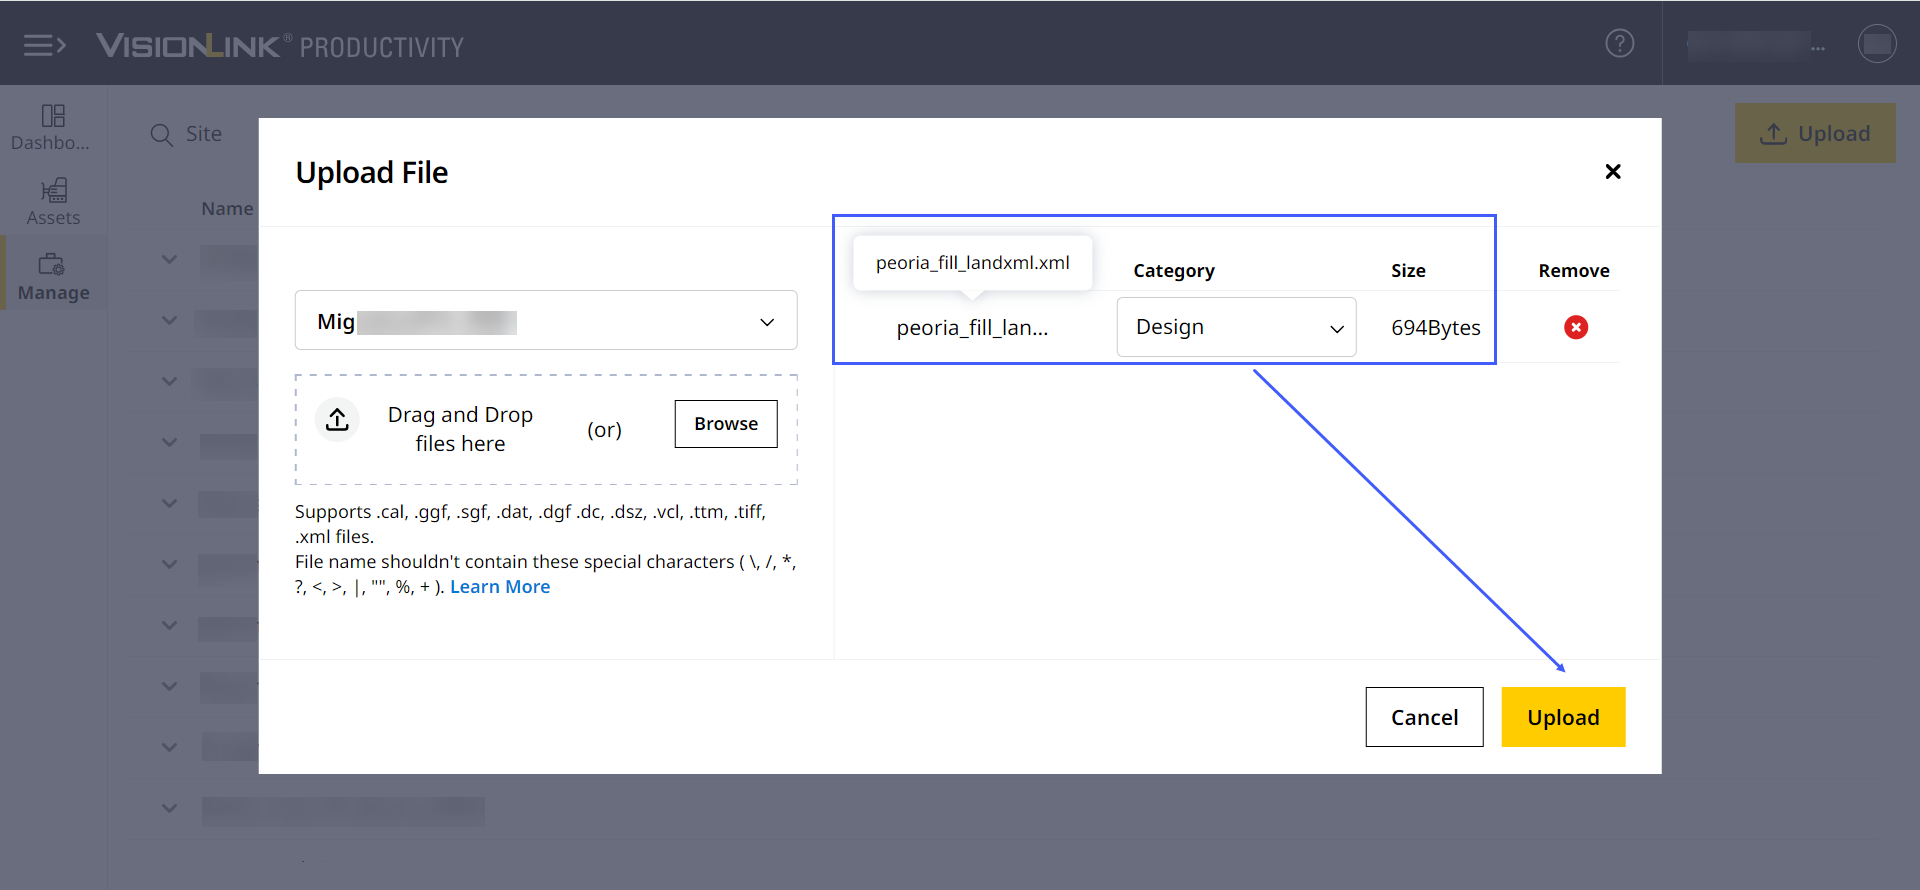Click the yellow Upload button in dialog

pos(1562,717)
